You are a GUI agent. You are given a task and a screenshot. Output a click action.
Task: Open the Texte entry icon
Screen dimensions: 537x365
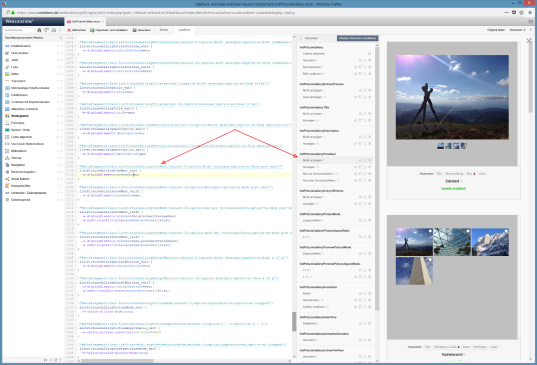click(7, 60)
